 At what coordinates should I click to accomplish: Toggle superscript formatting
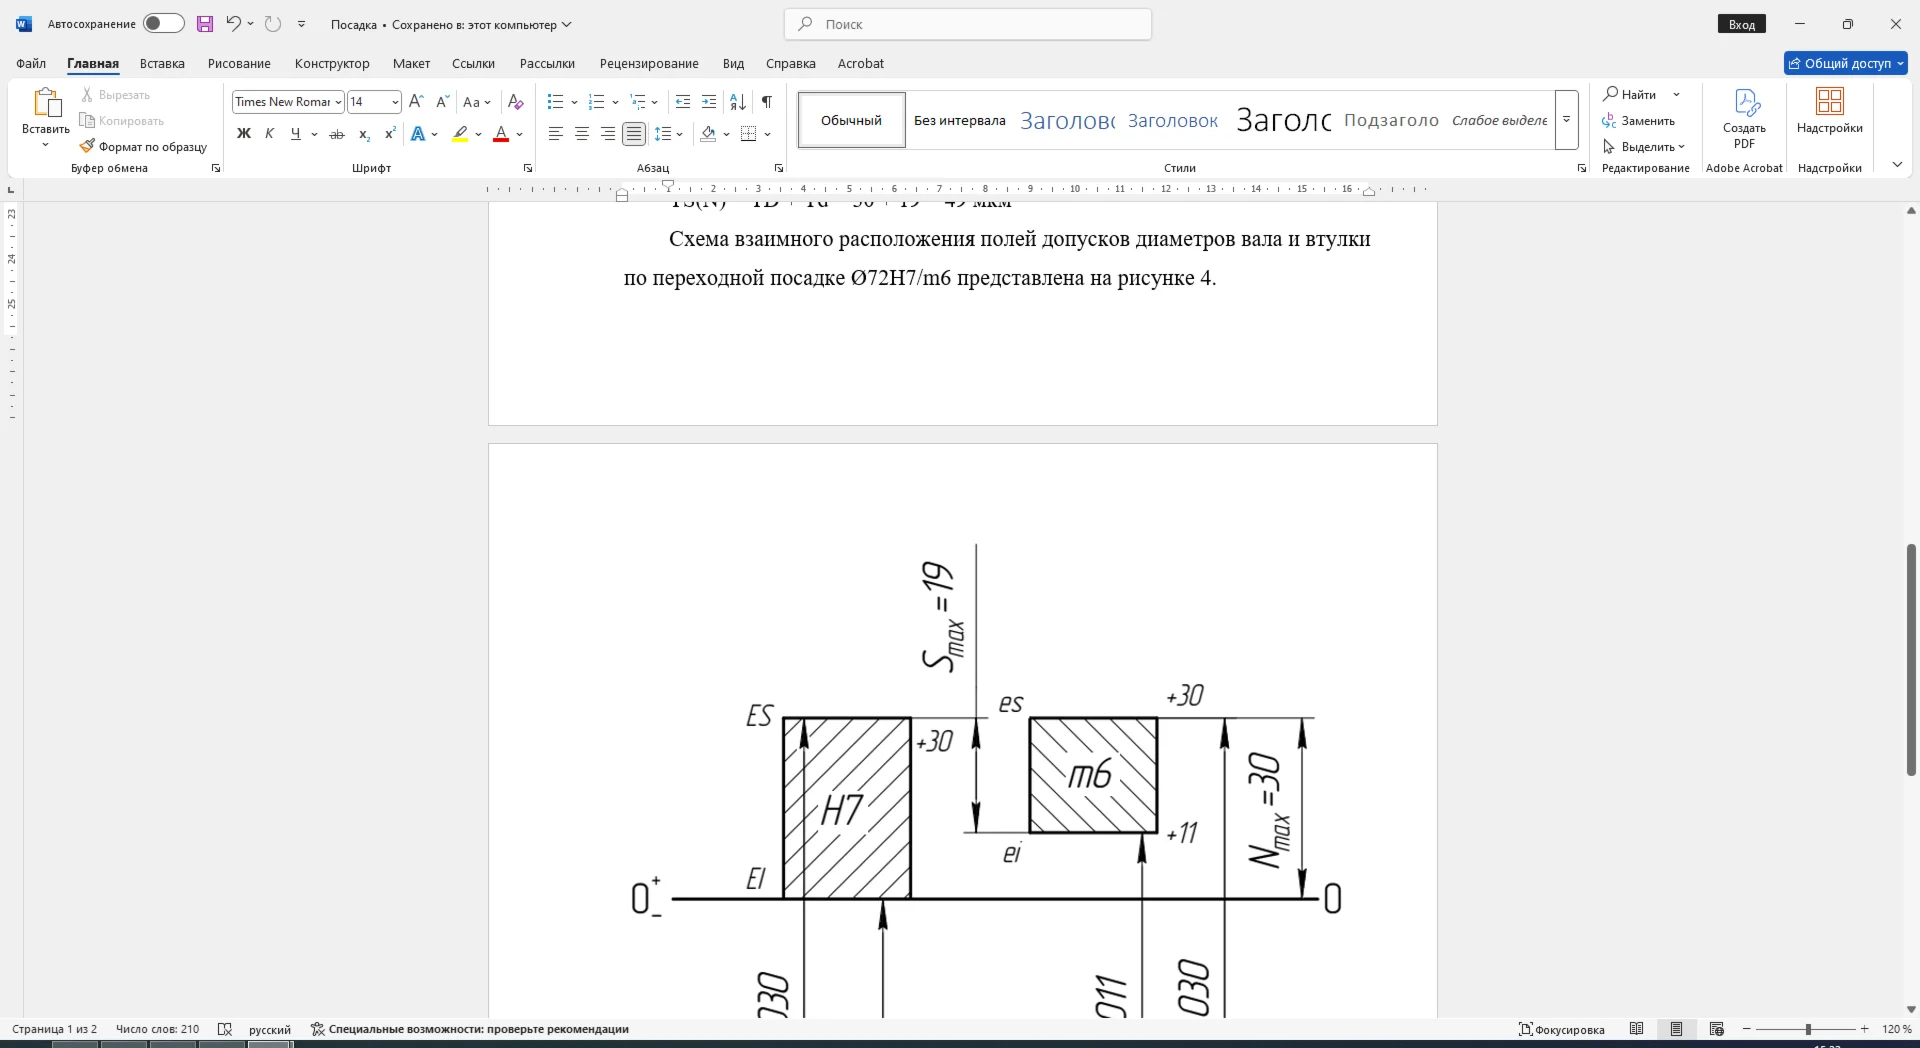(x=390, y=133)
